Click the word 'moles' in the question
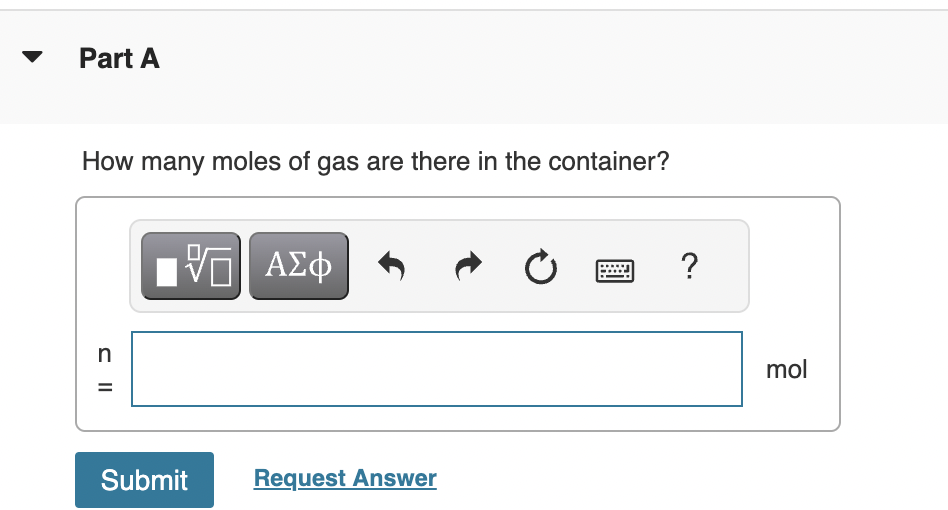Image resolution: width=948 pixels, height=510 pixels. coord(245,161)
